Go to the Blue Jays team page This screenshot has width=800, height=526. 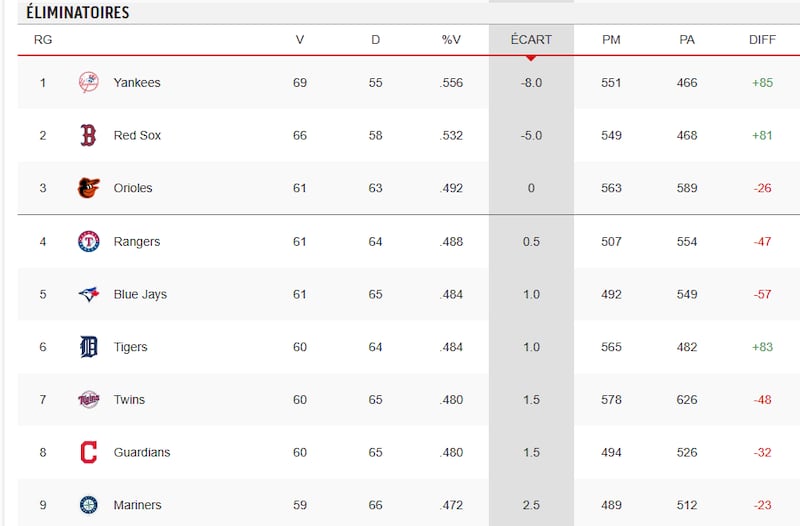(x=140, y=294)
